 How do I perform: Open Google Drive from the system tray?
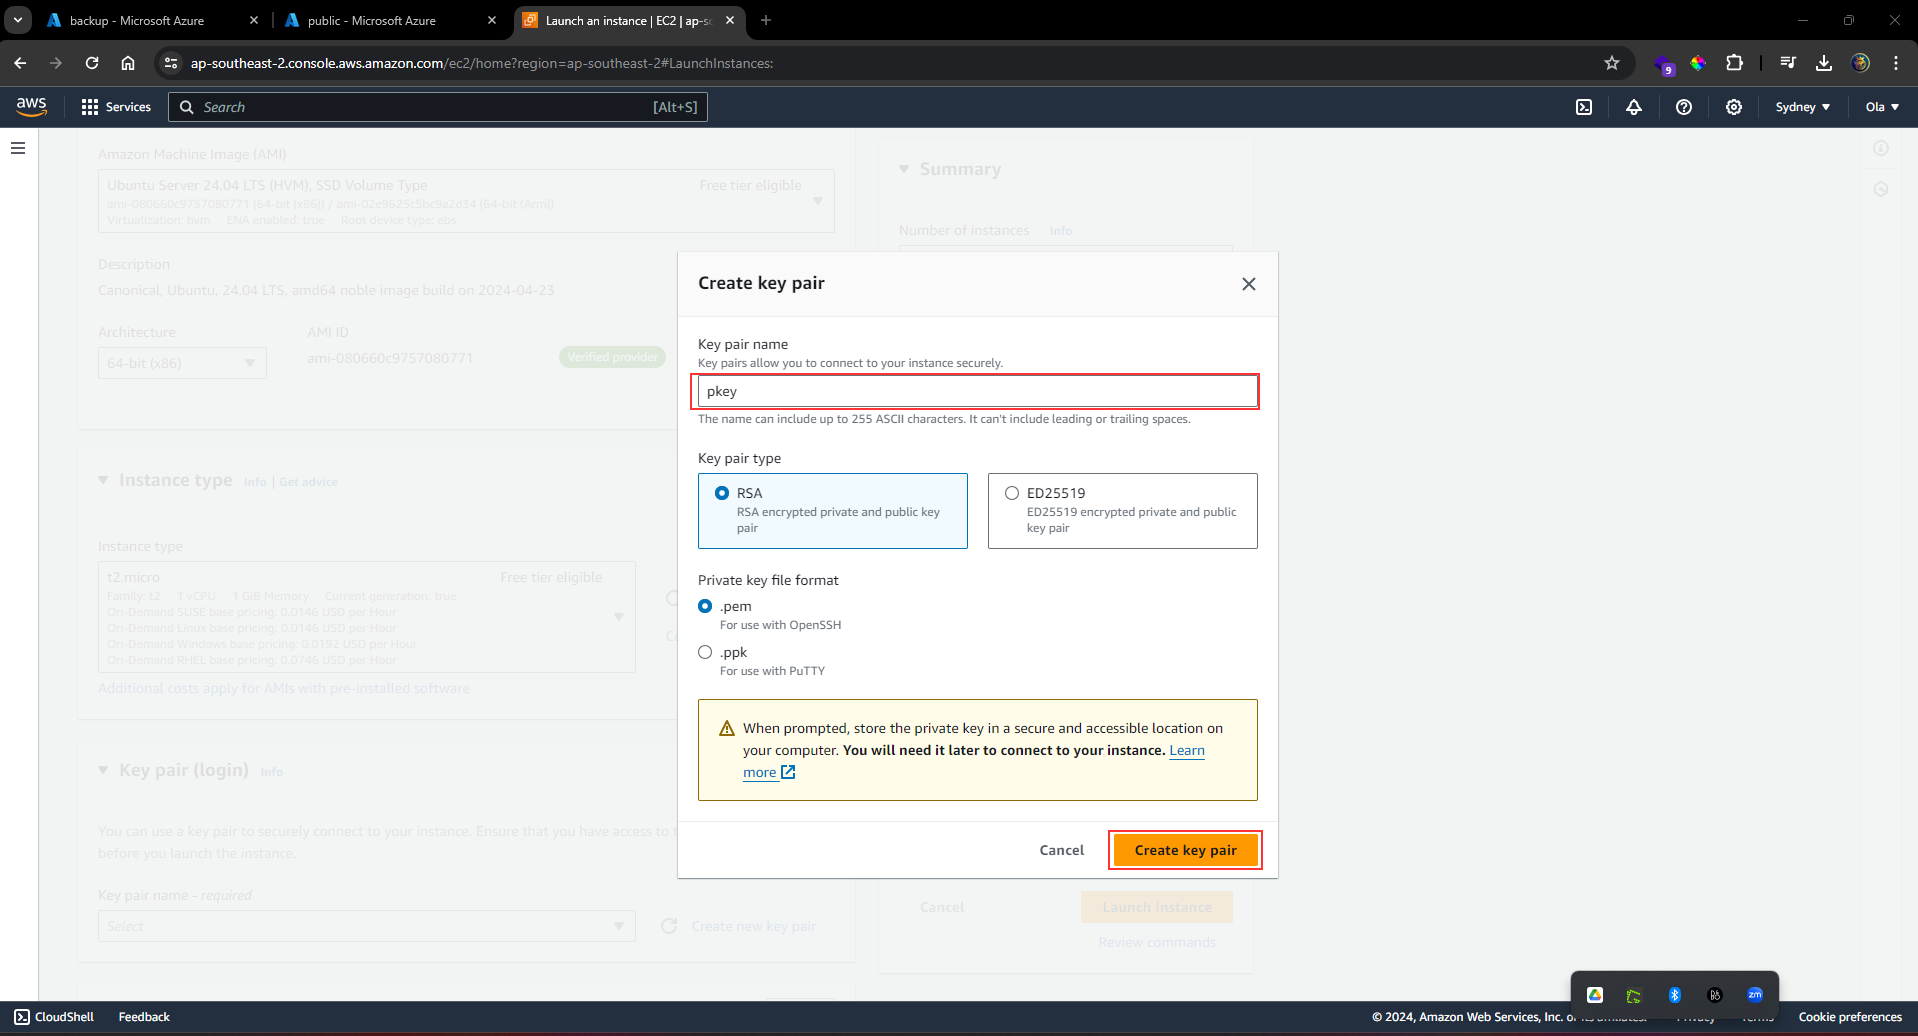1594,994
